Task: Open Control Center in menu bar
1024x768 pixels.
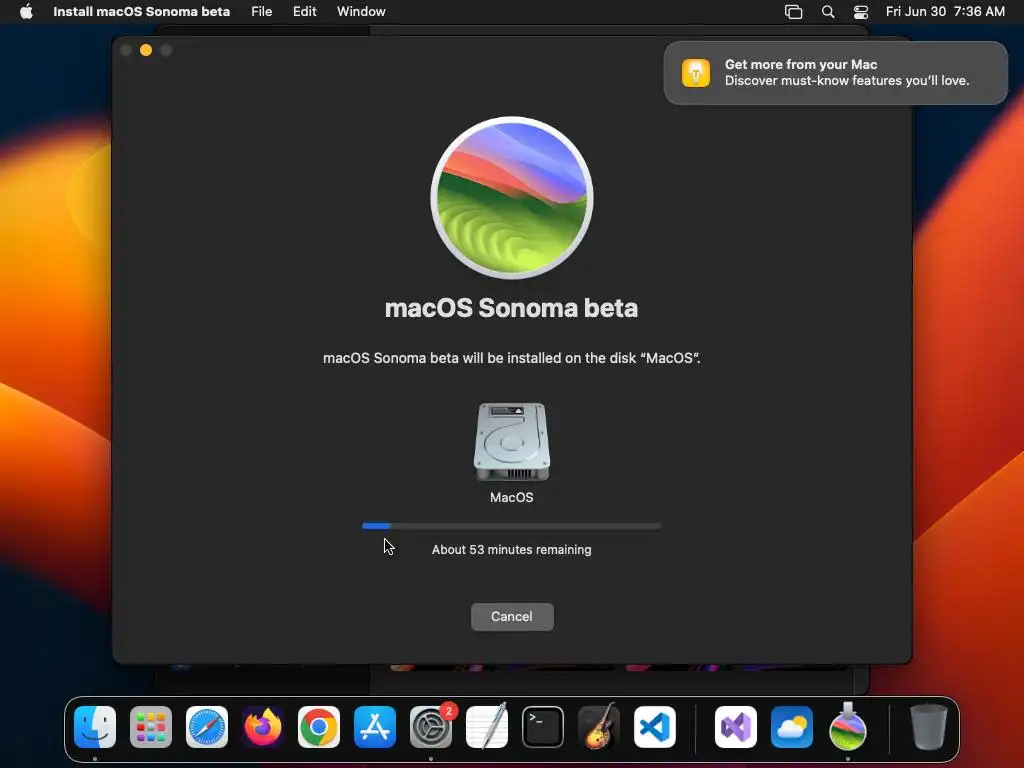Action: 861,12
